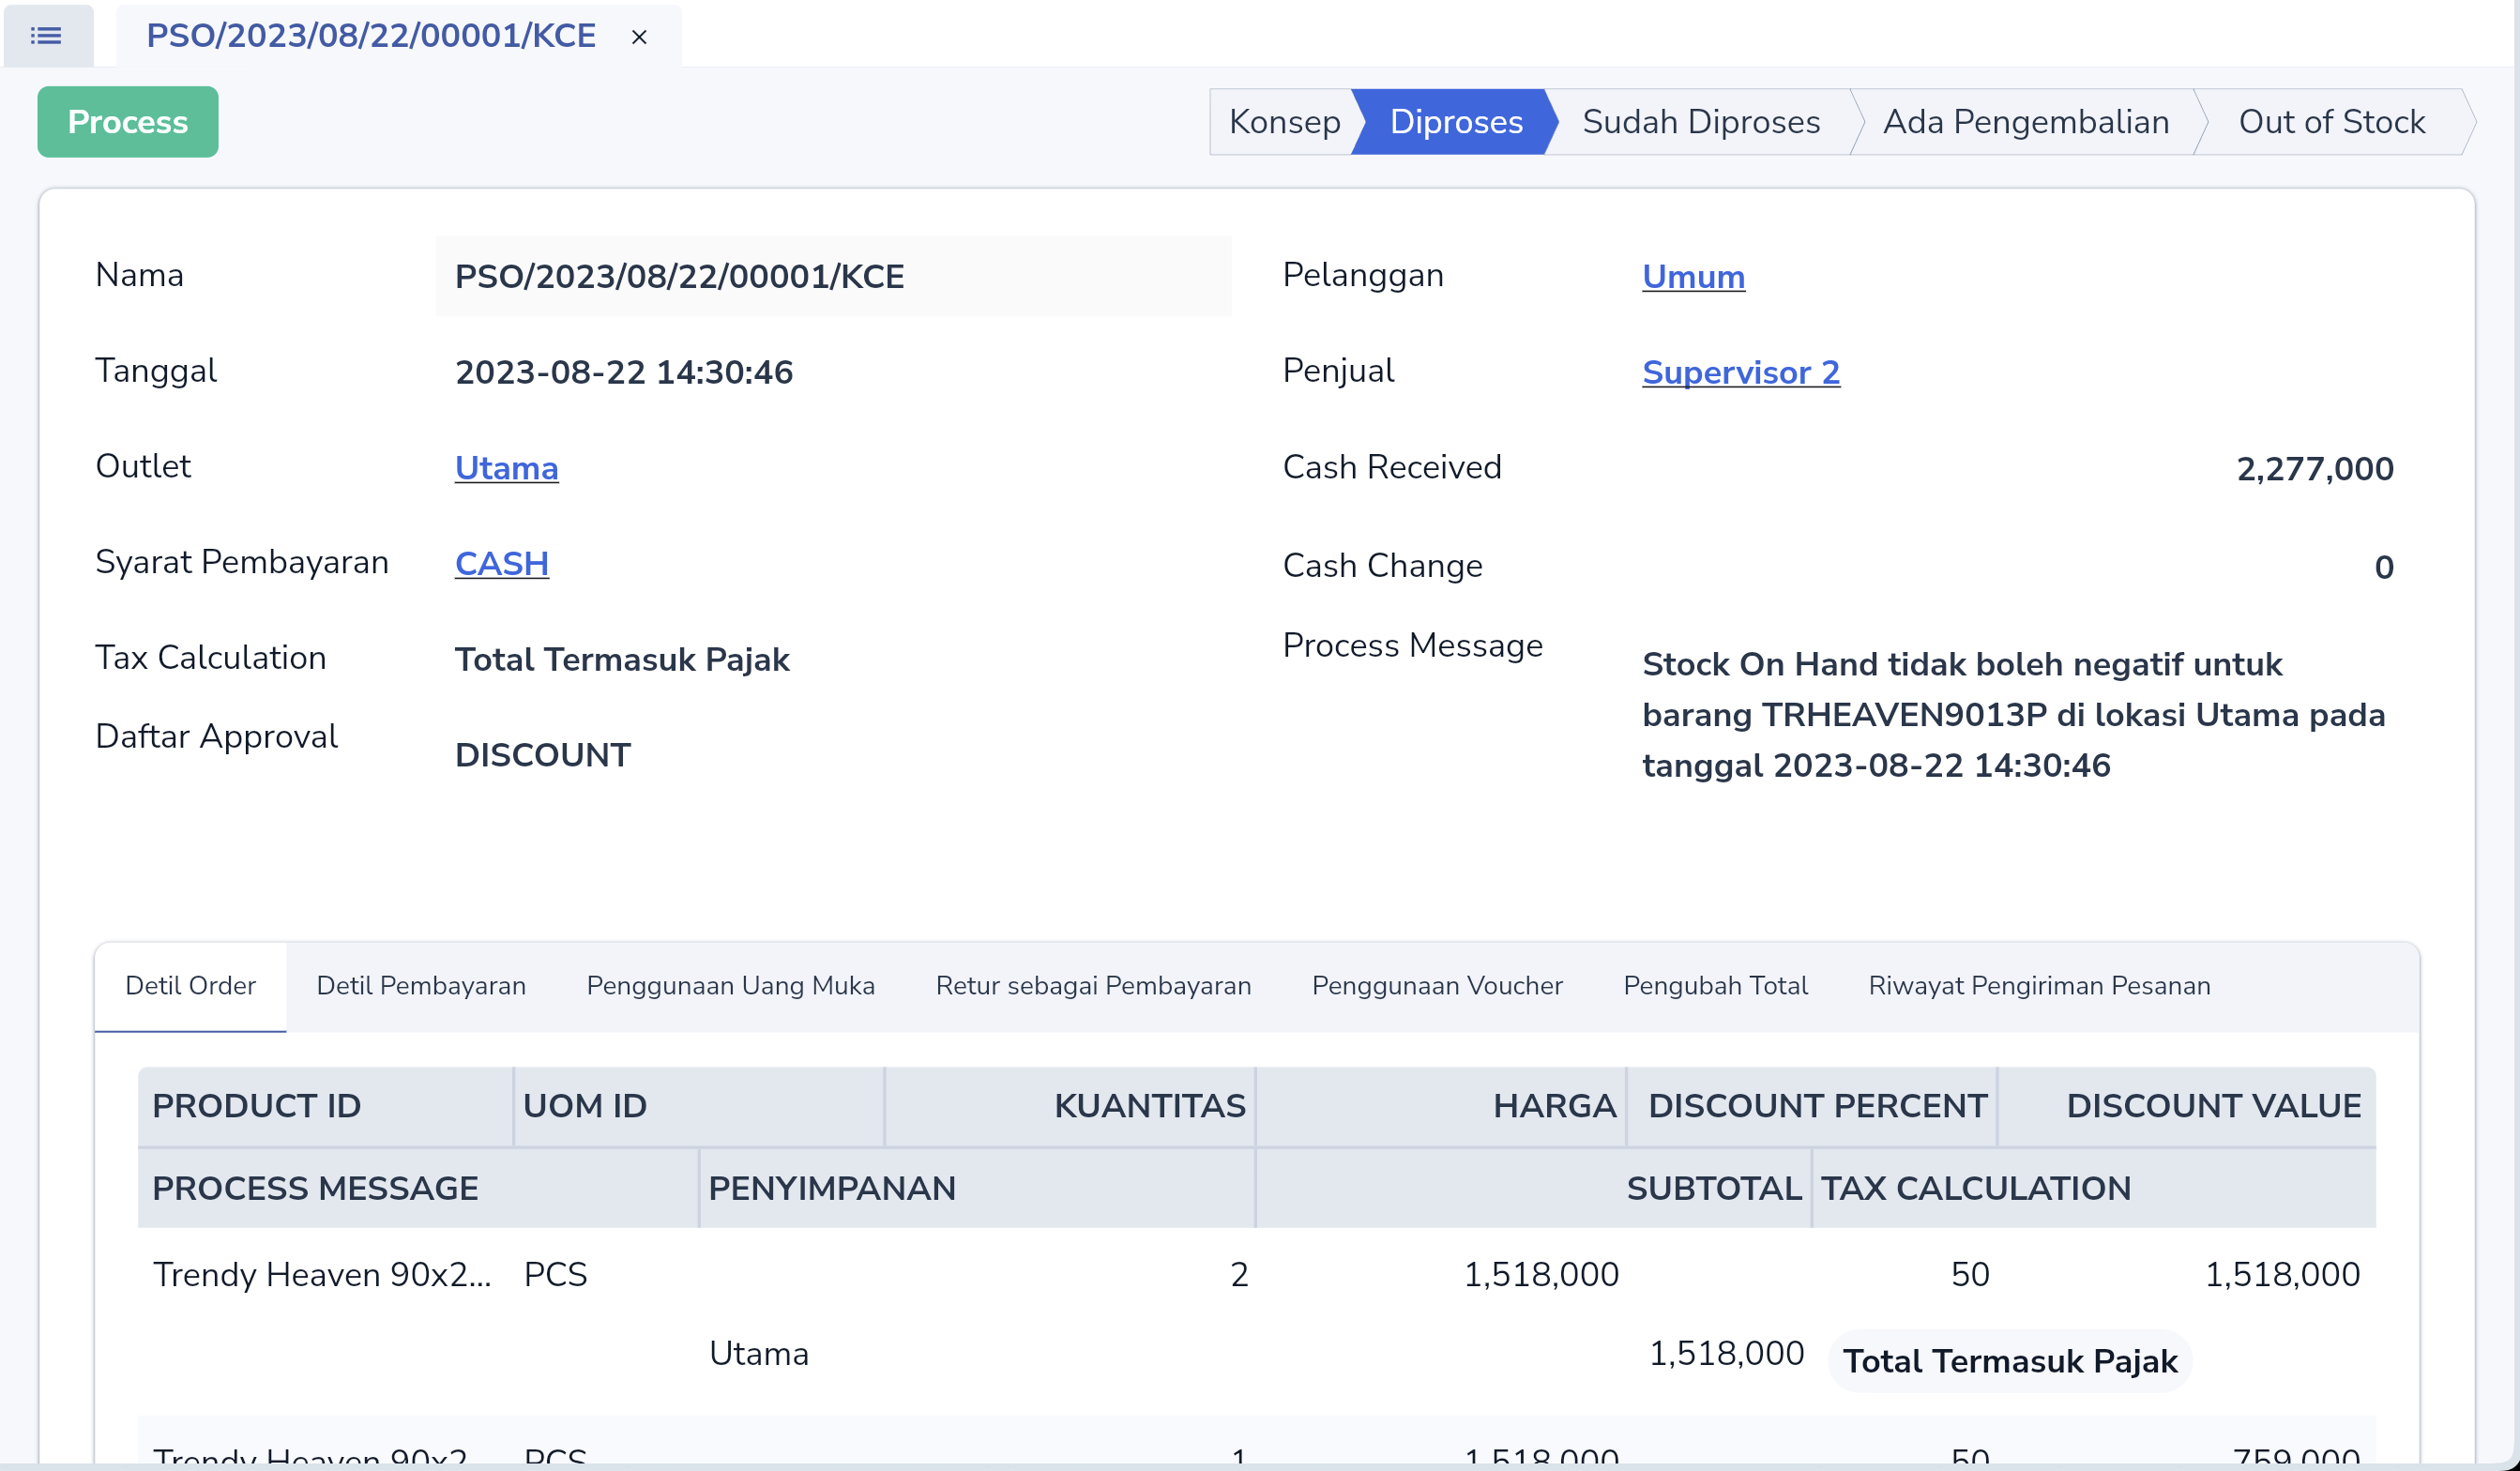Choose the Ada Pengembalian status
Screen dimensions: 2520x1471
tap(2025, 122)
